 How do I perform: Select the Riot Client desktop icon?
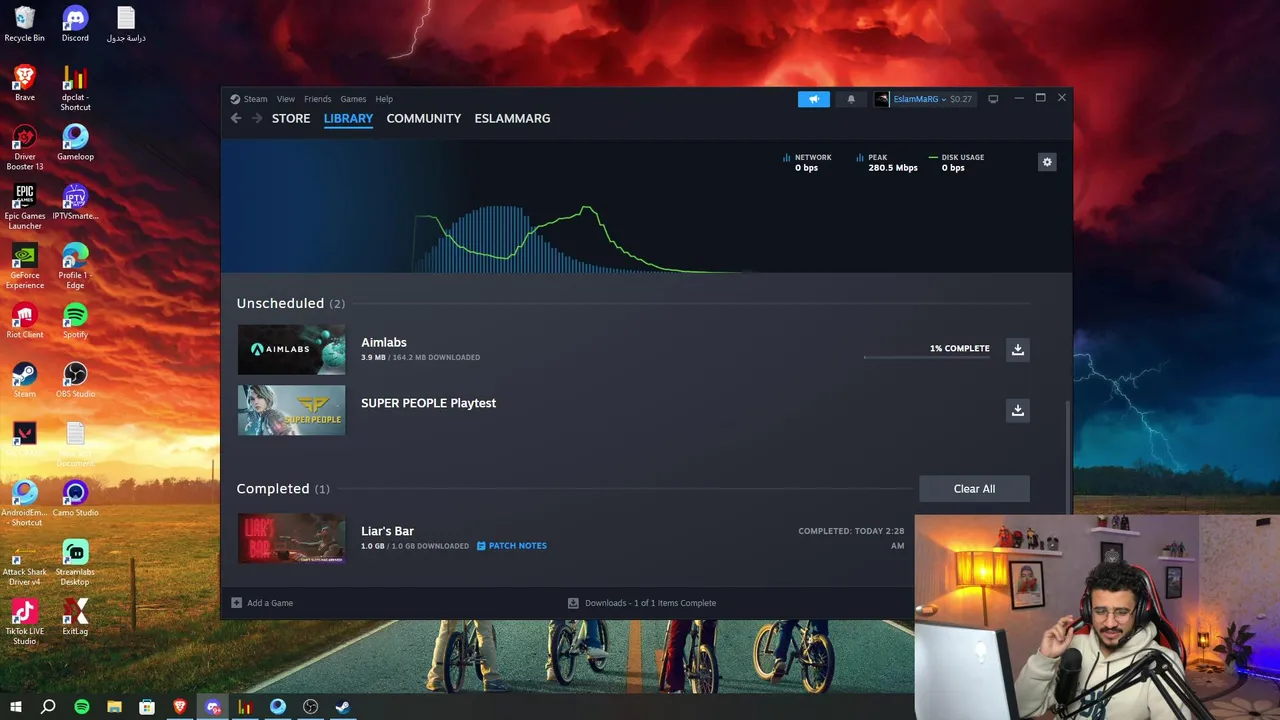pos(25,321)
